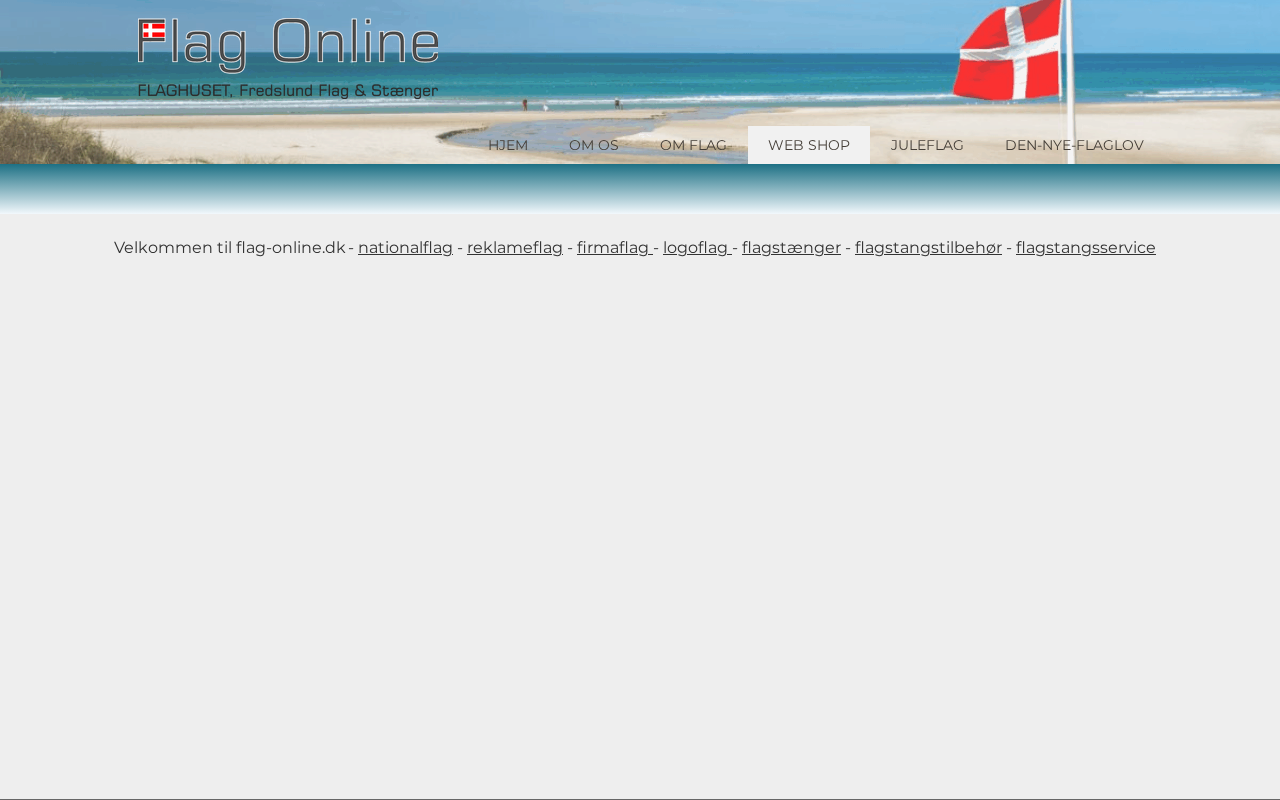This screenshot has height=800, width=1280.
Task: Follow the flagstangstilbehør link
Action: [x=928, y=248]
